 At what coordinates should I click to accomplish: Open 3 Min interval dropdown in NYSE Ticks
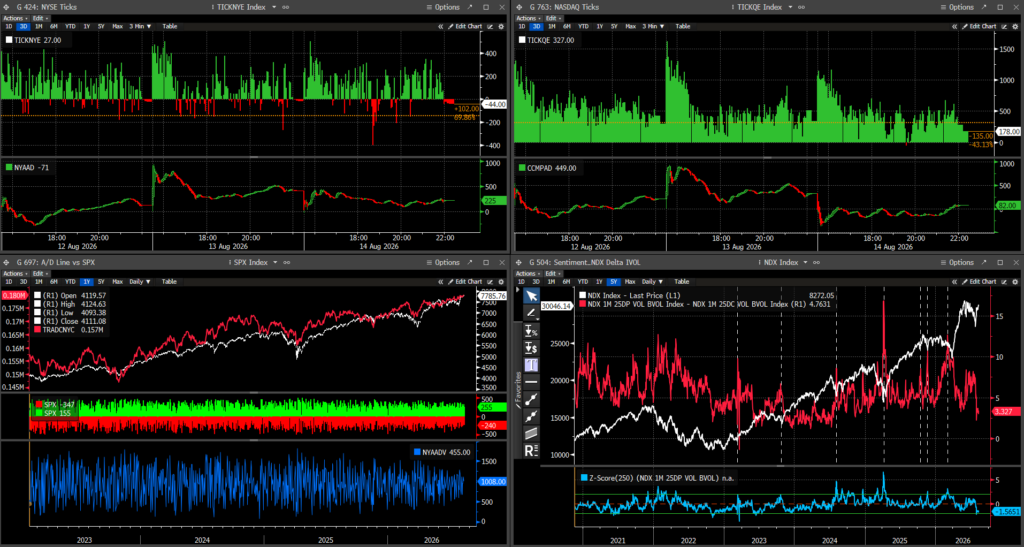click(x=140, y=27)
